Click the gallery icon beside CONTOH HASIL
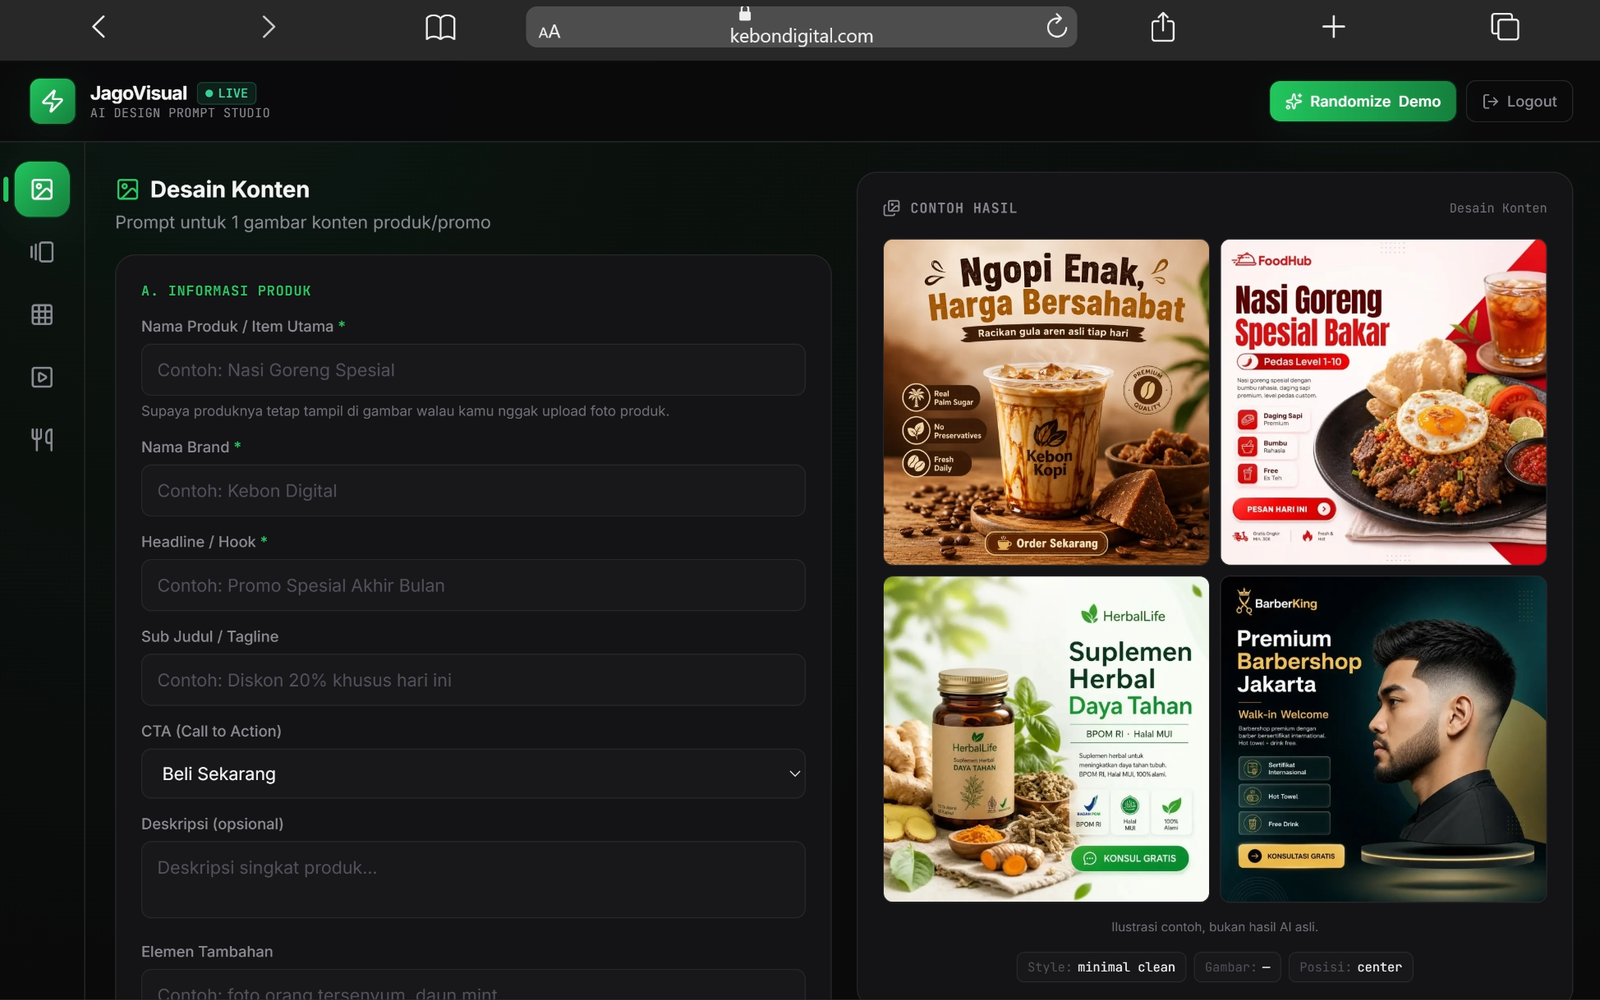Viewport: 1600px width, 1000px height. pyautogui.click(x=891, y=208)
